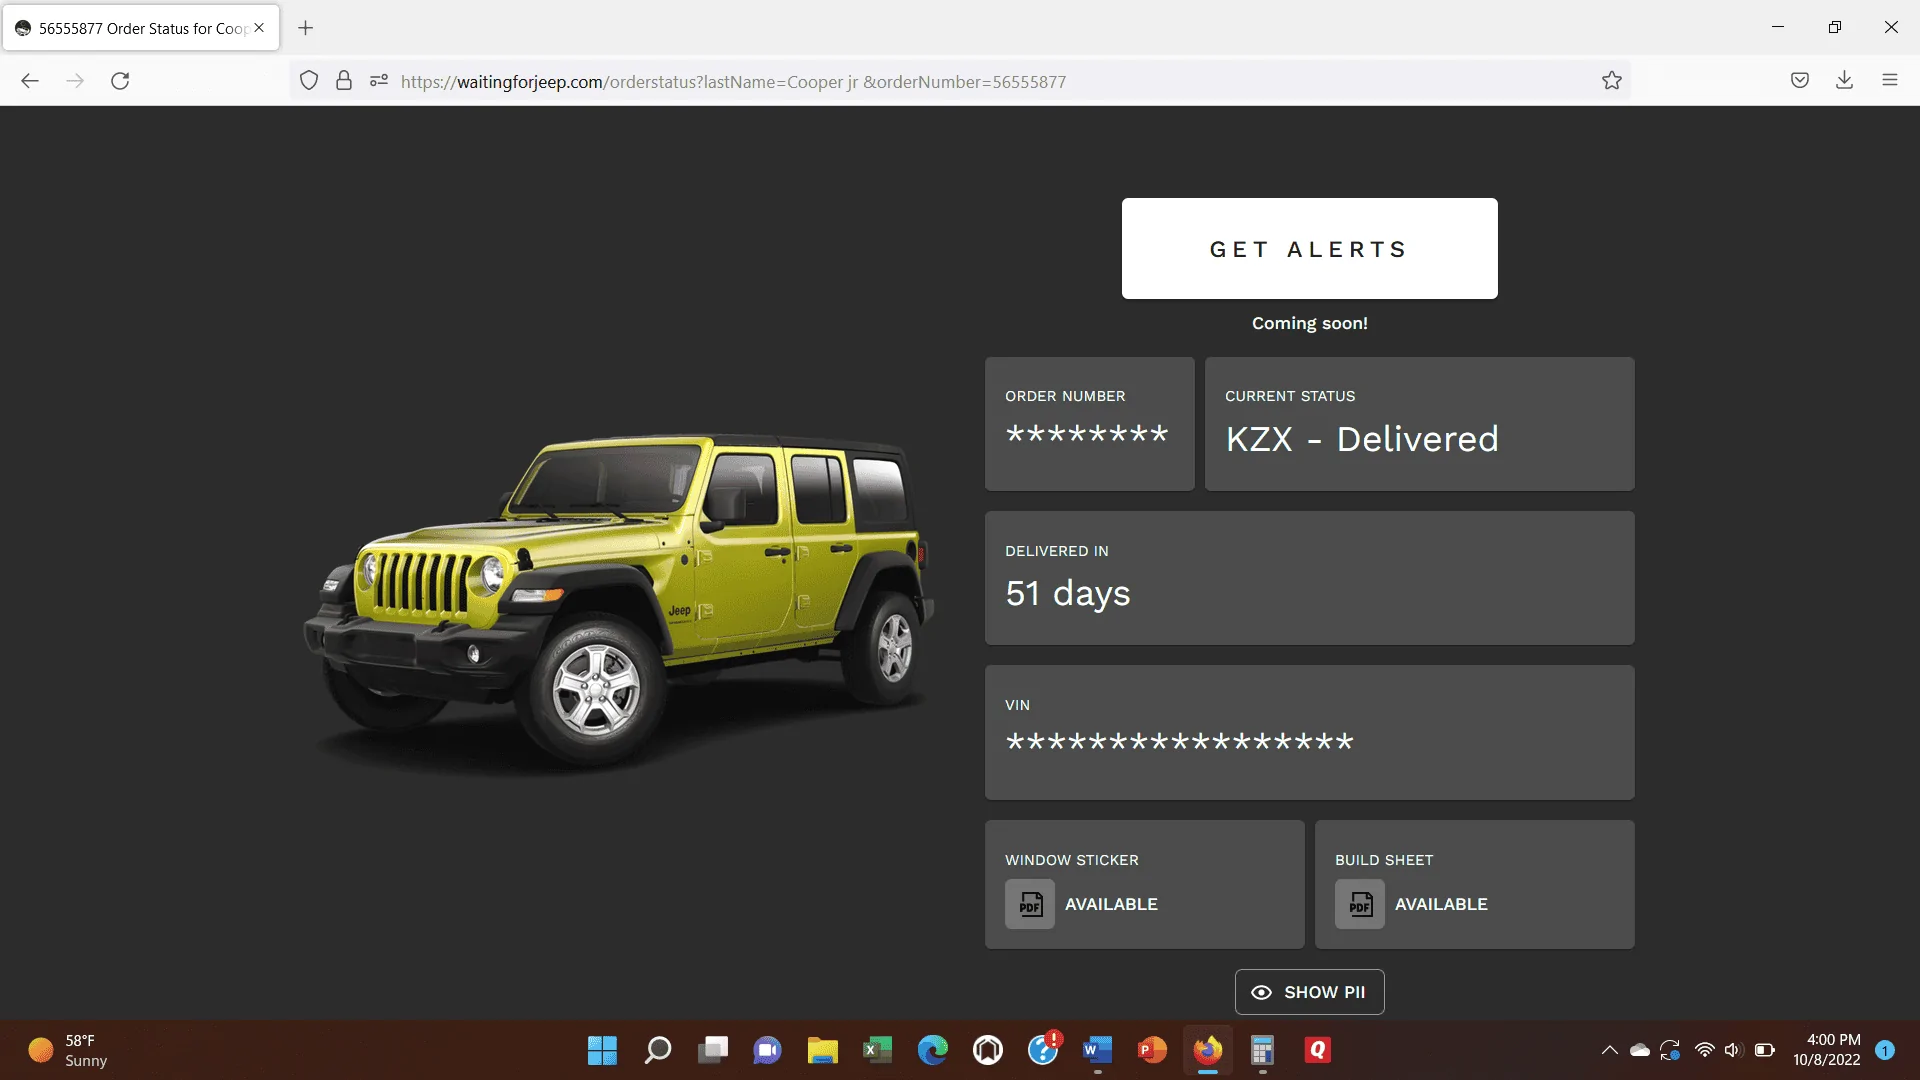
Task: Open the tracking protection shield icon
Action: pos(309,81)
